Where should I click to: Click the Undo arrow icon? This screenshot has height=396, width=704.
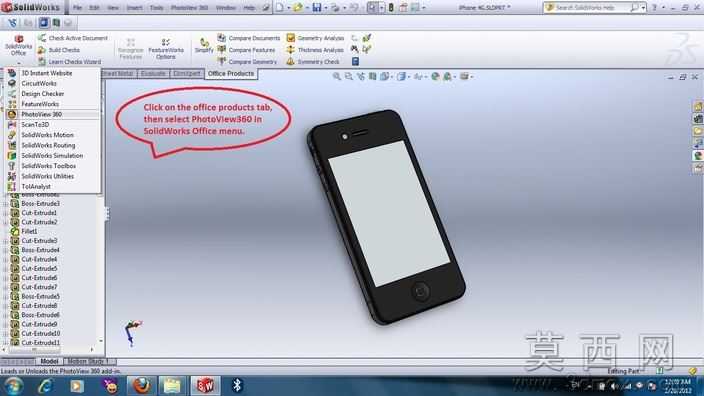point(355,8)
